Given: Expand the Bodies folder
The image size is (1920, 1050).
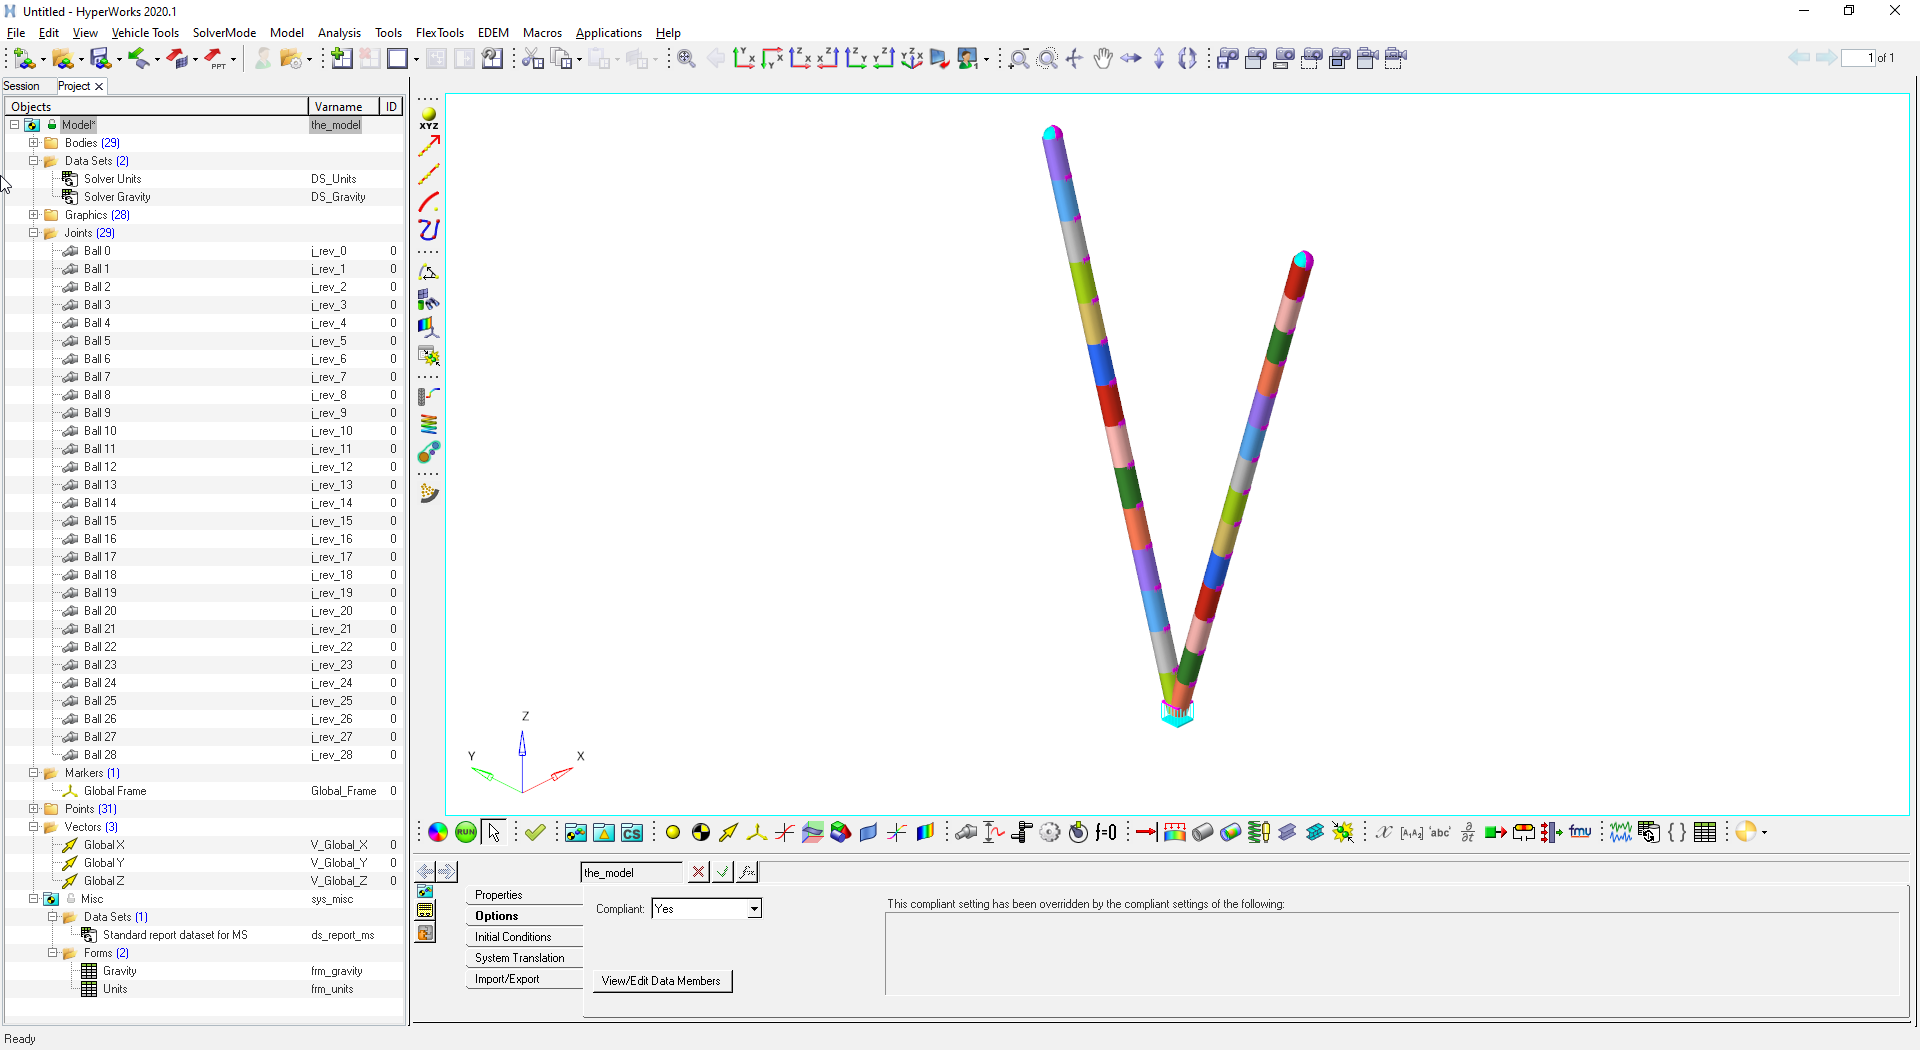Looking at the screenshot, I should [33, 143].
